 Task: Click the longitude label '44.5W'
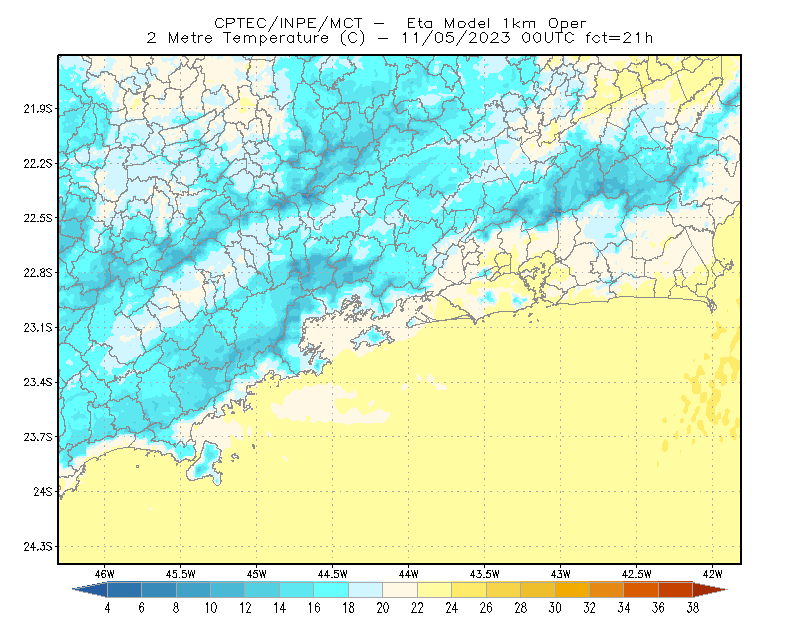333,574
